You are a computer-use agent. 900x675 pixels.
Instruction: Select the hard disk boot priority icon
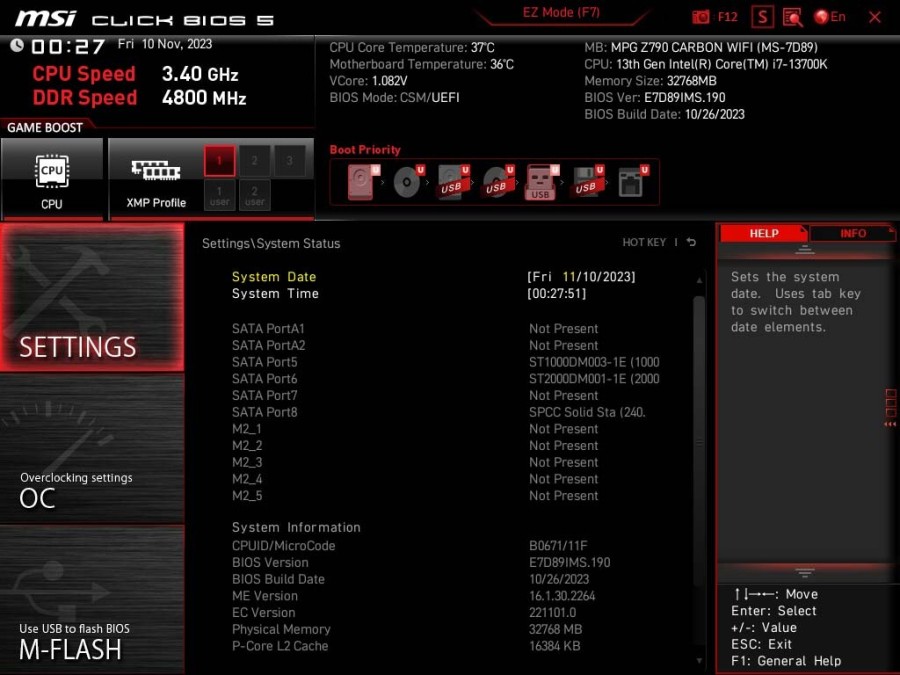coord(362,182)
